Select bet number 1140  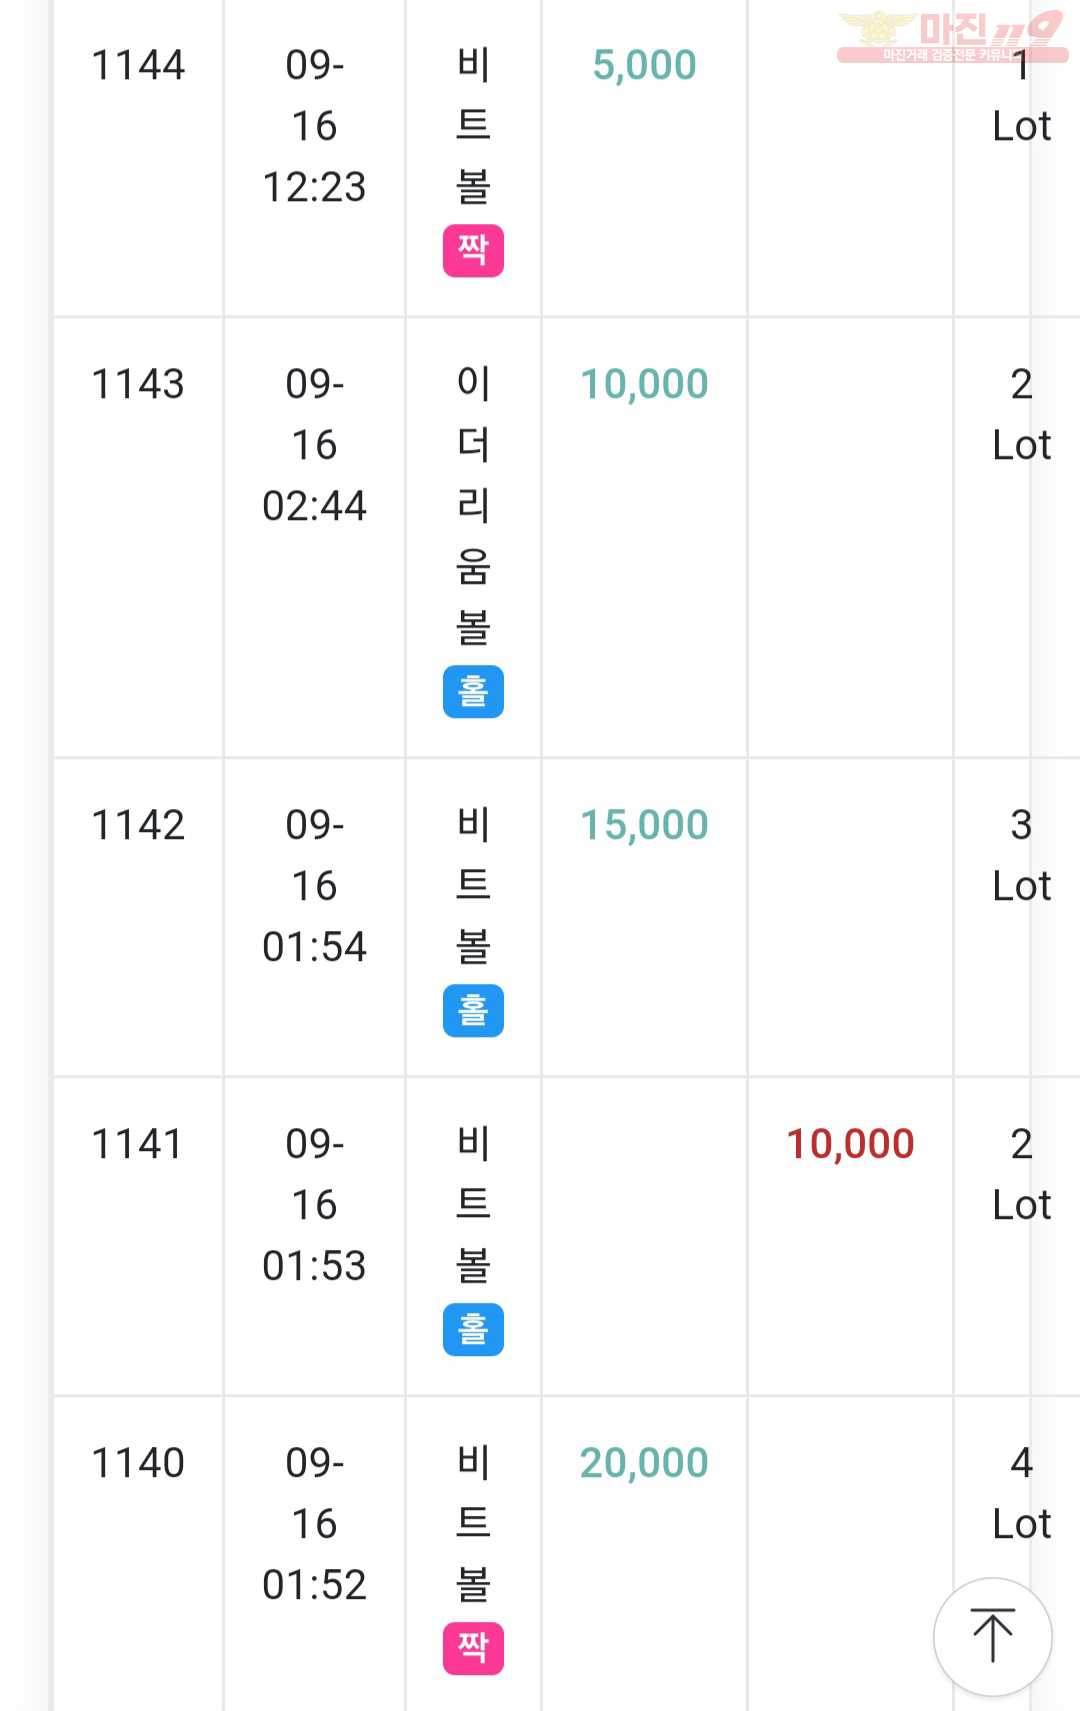[x=138, y=1463]
